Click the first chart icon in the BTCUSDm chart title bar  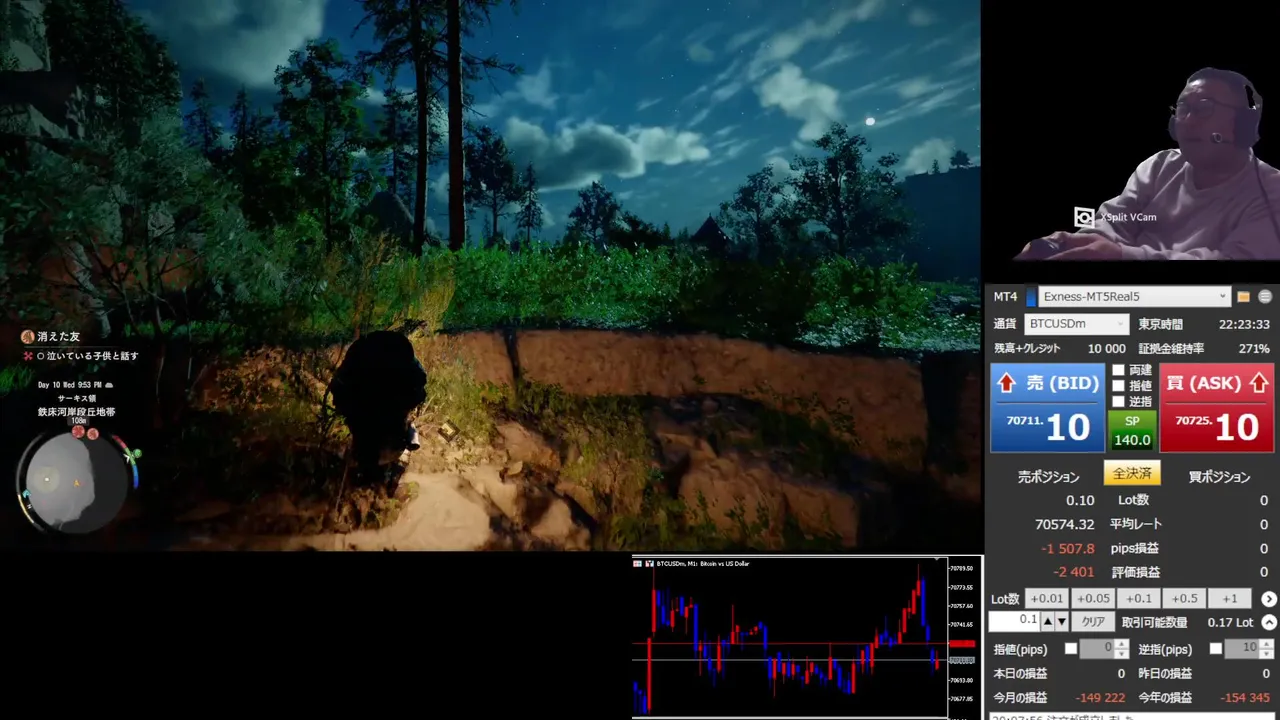[x=637, y=564]
